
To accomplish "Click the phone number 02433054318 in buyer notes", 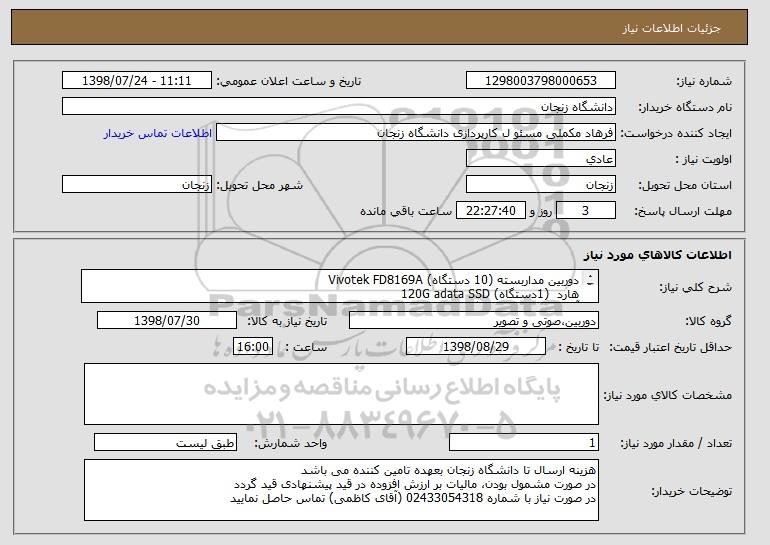I will pyautogui.click(x=445, y=498).
